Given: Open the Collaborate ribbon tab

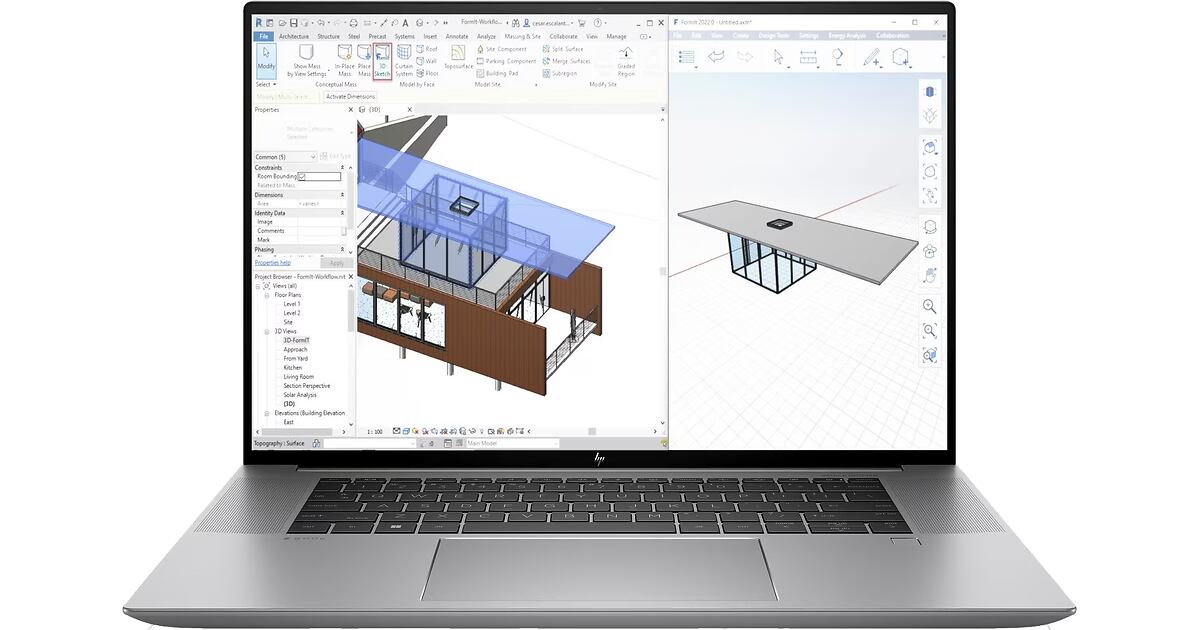Looking at the screenshot, I should tap(563, 36).
